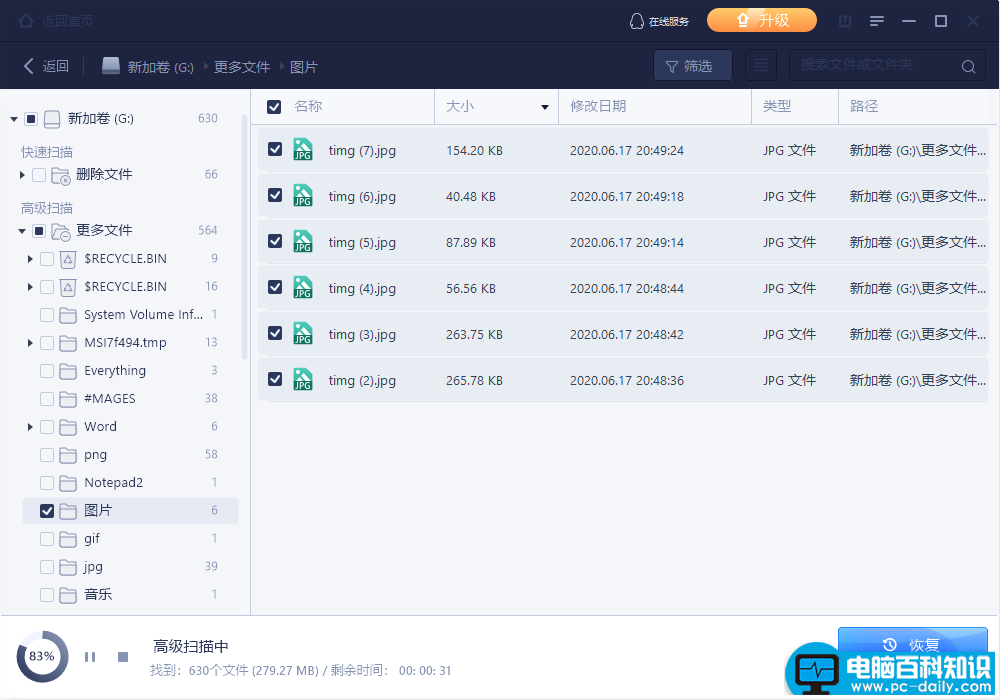Expand the $RECYCLE.BIN with 16 items
This screenshot has height=700, width=1000.
tap(30, 287)
